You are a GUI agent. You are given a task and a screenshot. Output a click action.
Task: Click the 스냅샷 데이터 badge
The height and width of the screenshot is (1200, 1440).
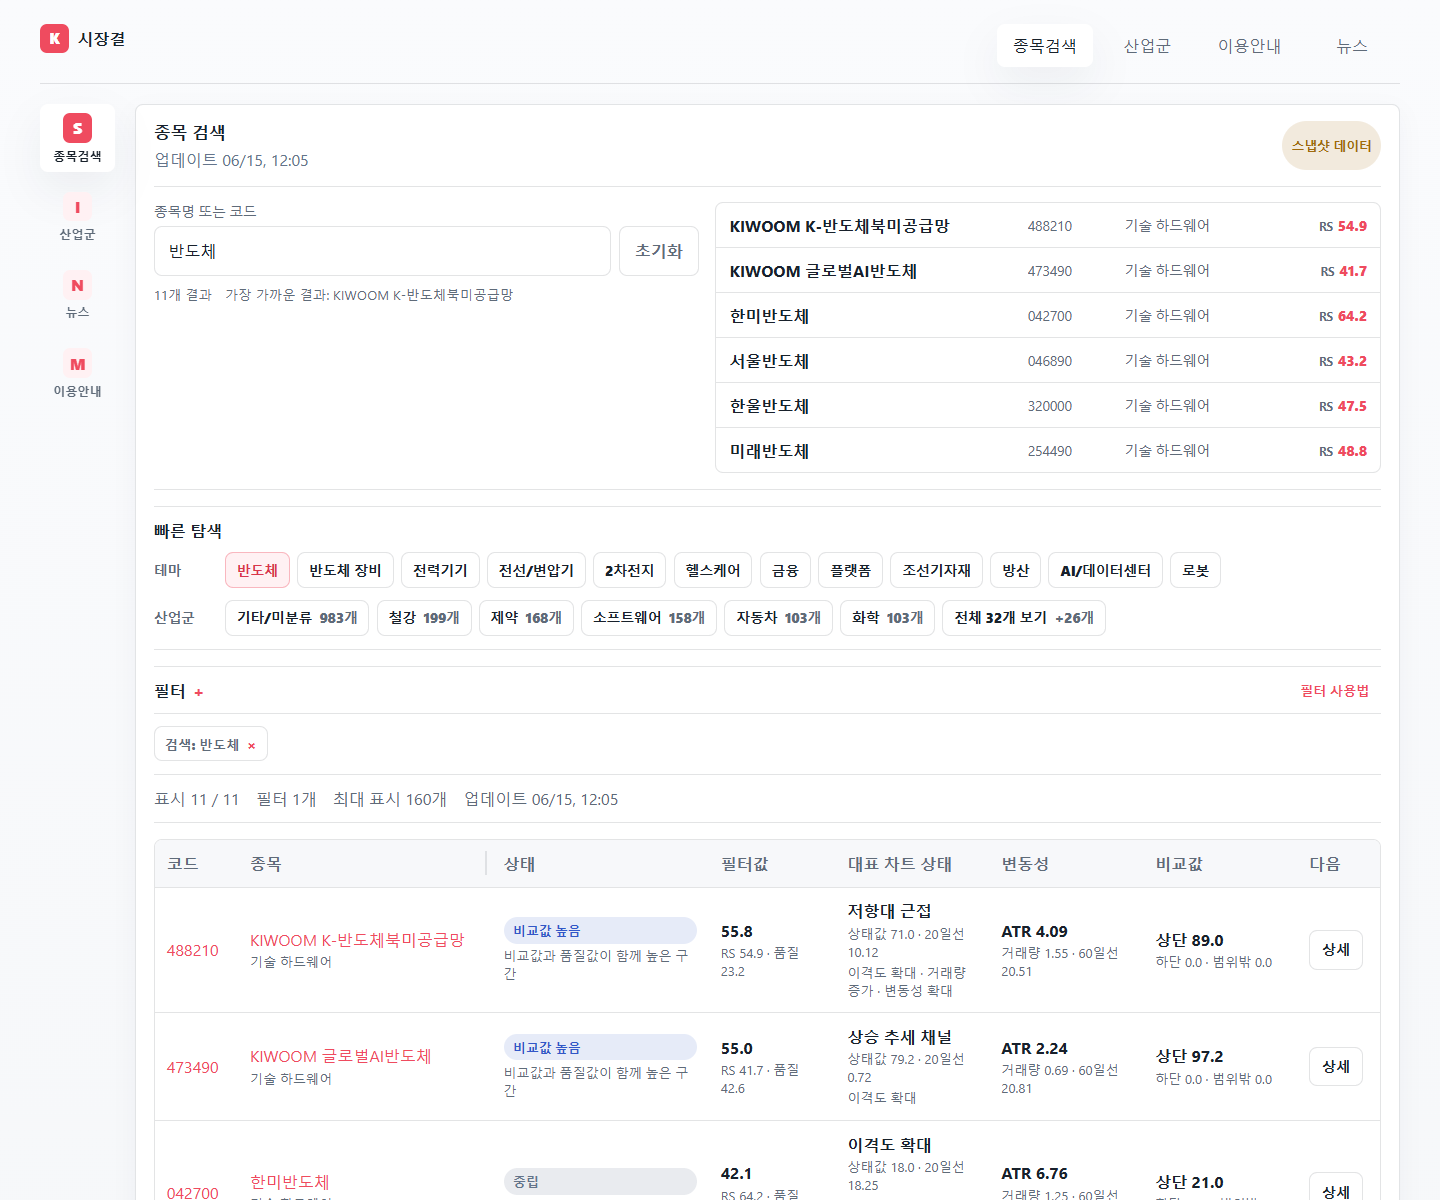click(1331, 146)
